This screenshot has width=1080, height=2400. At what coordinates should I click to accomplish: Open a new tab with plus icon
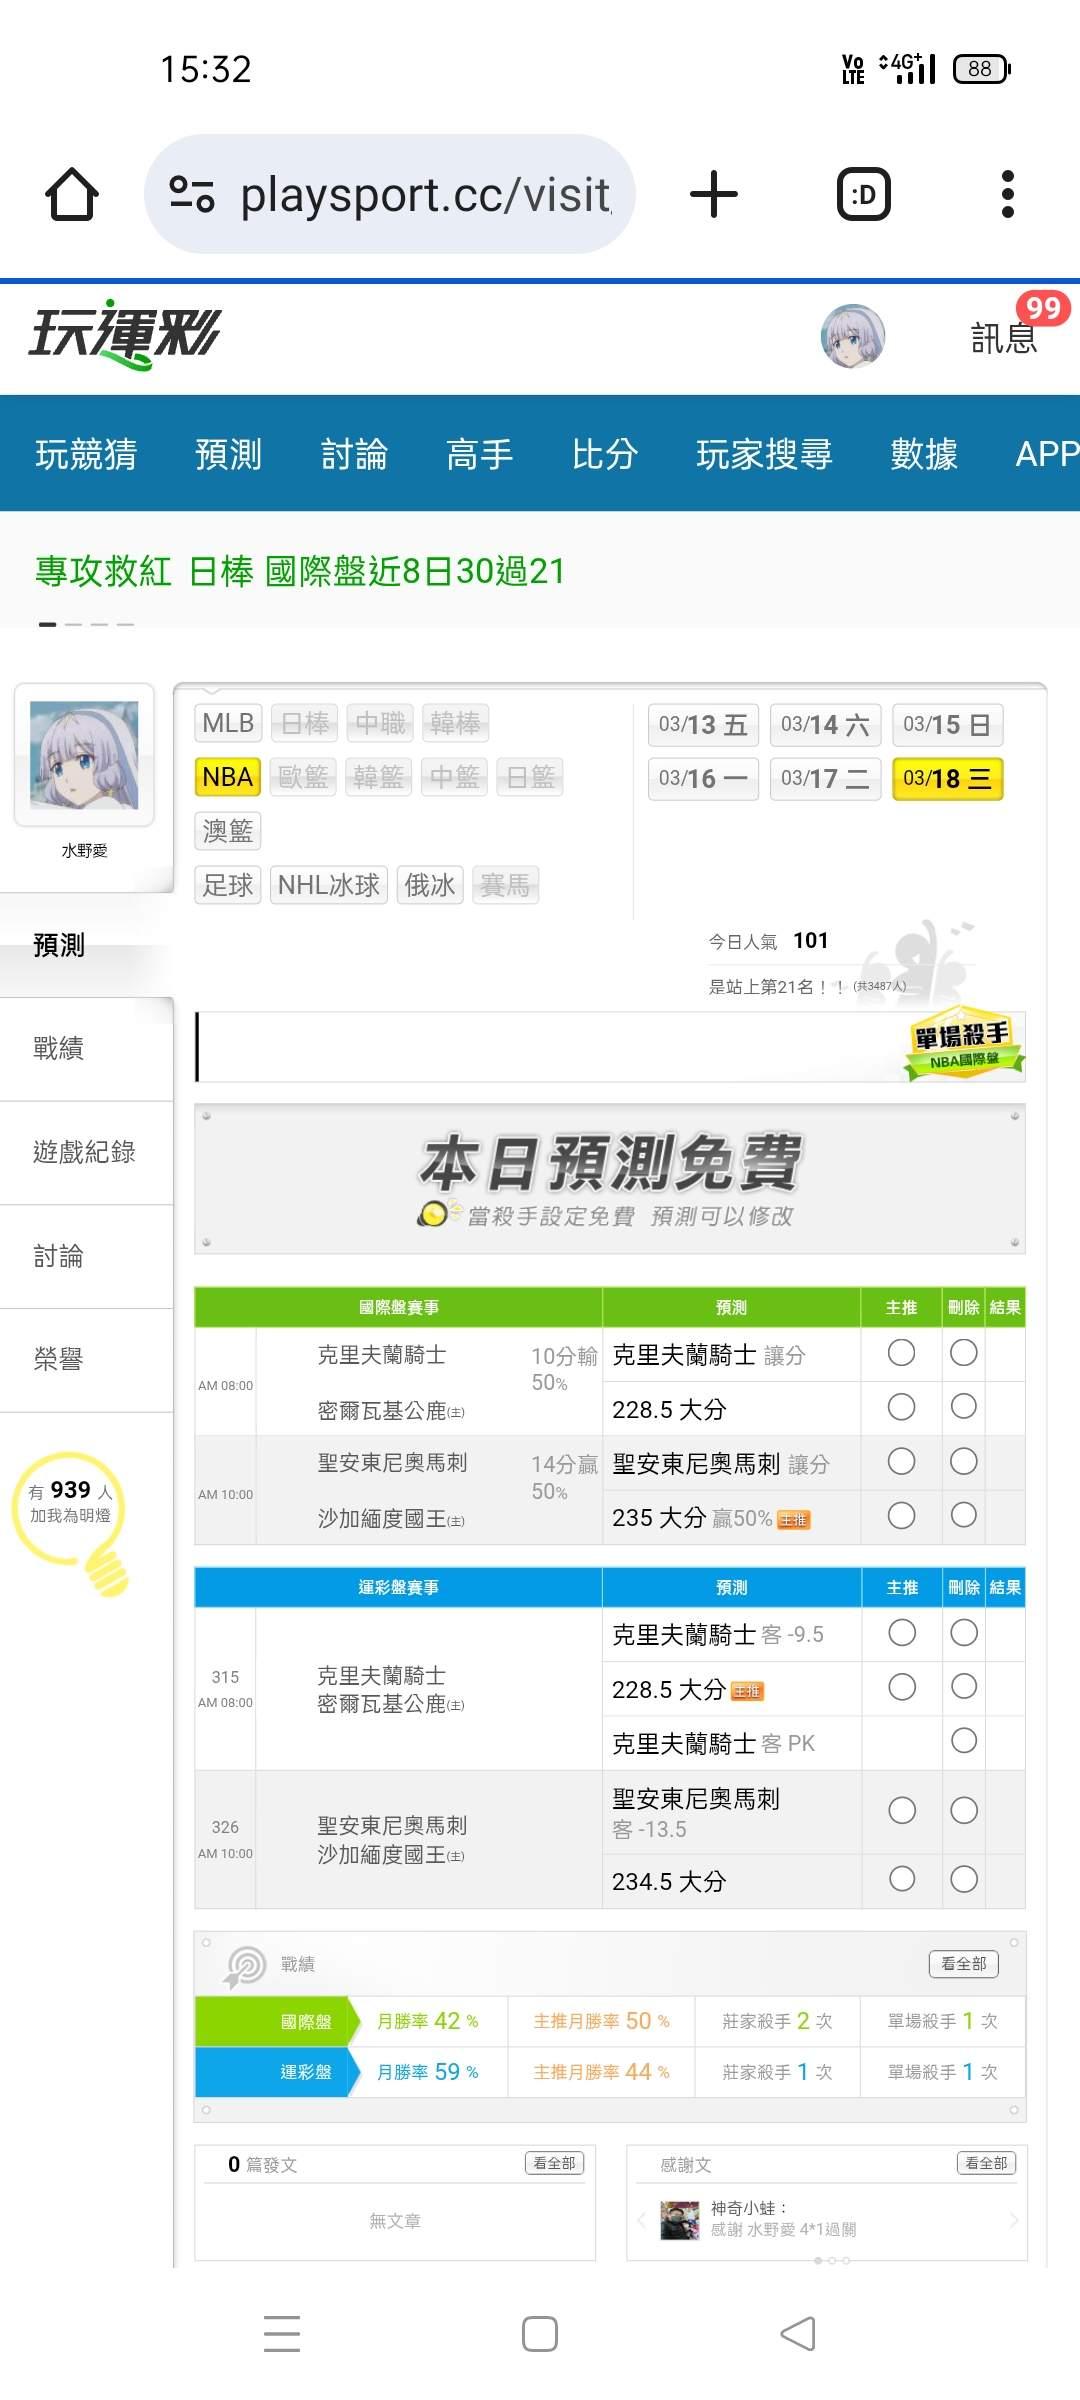(714, 194)
